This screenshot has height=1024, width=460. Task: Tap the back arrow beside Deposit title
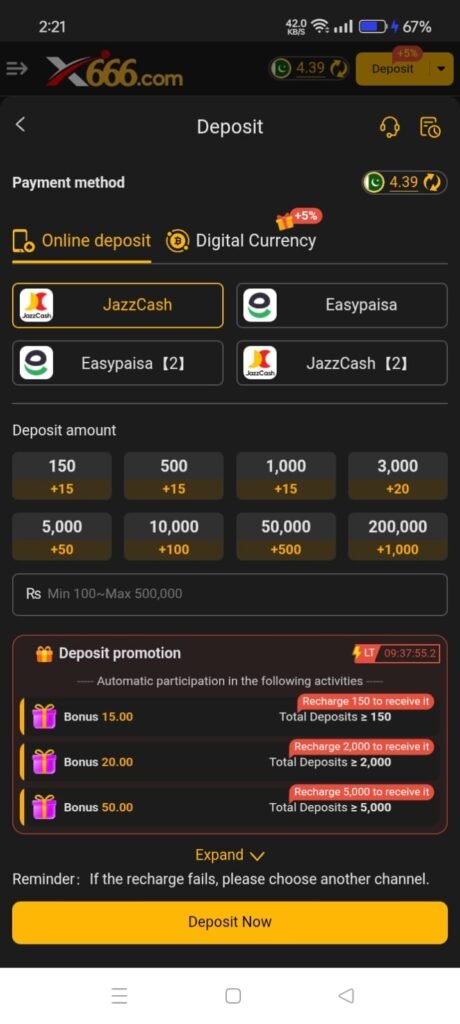20,124
